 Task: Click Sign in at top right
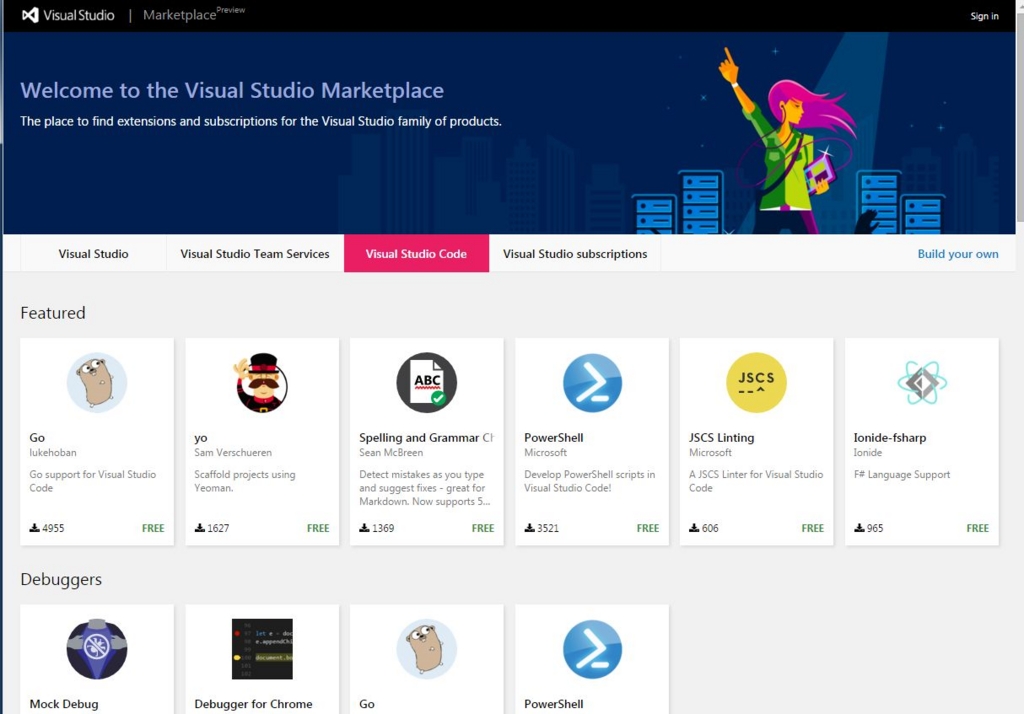pos(984,16)
